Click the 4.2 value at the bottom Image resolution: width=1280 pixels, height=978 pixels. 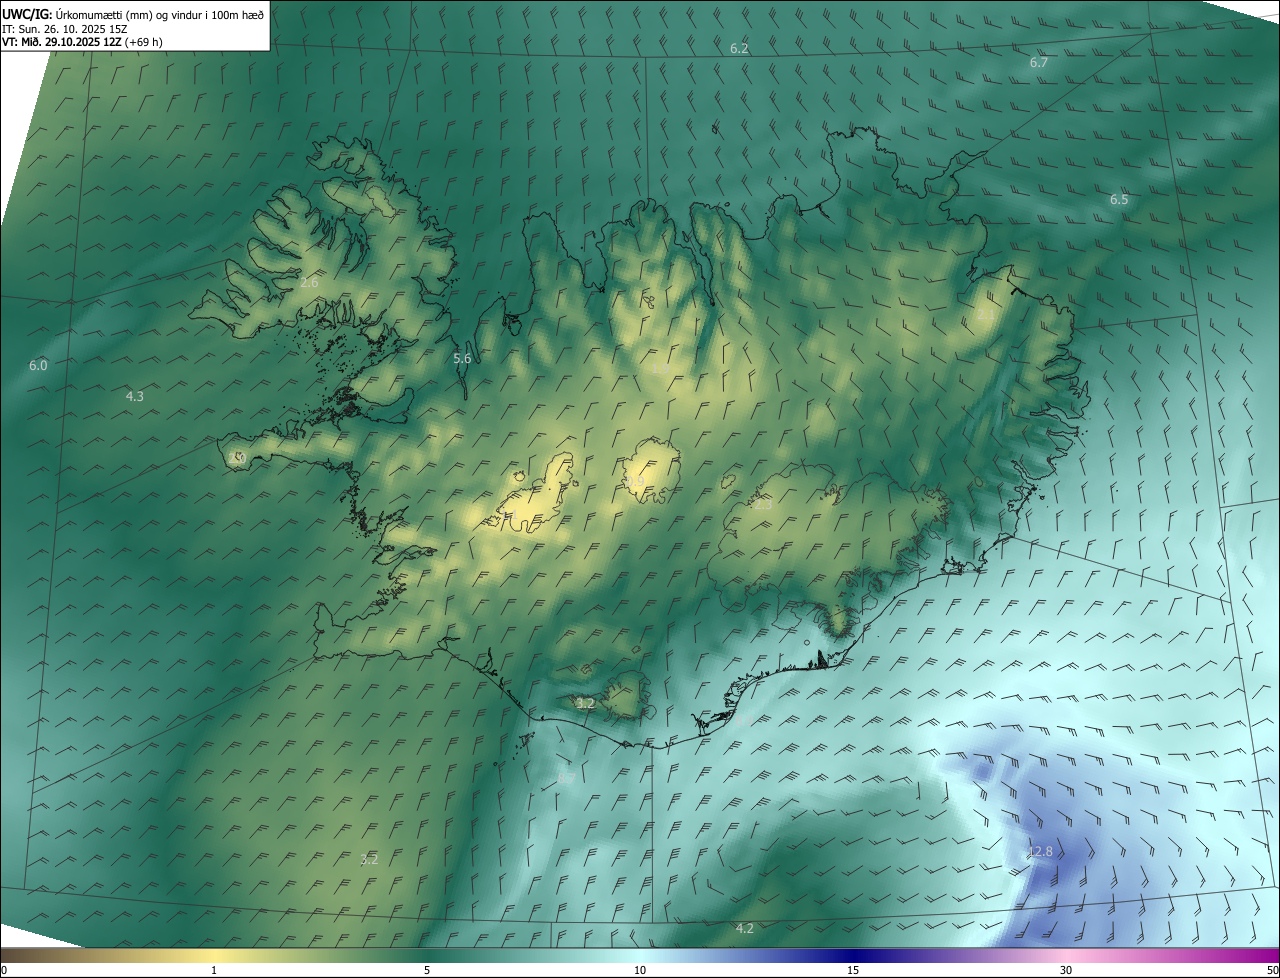tap(744, 928)
